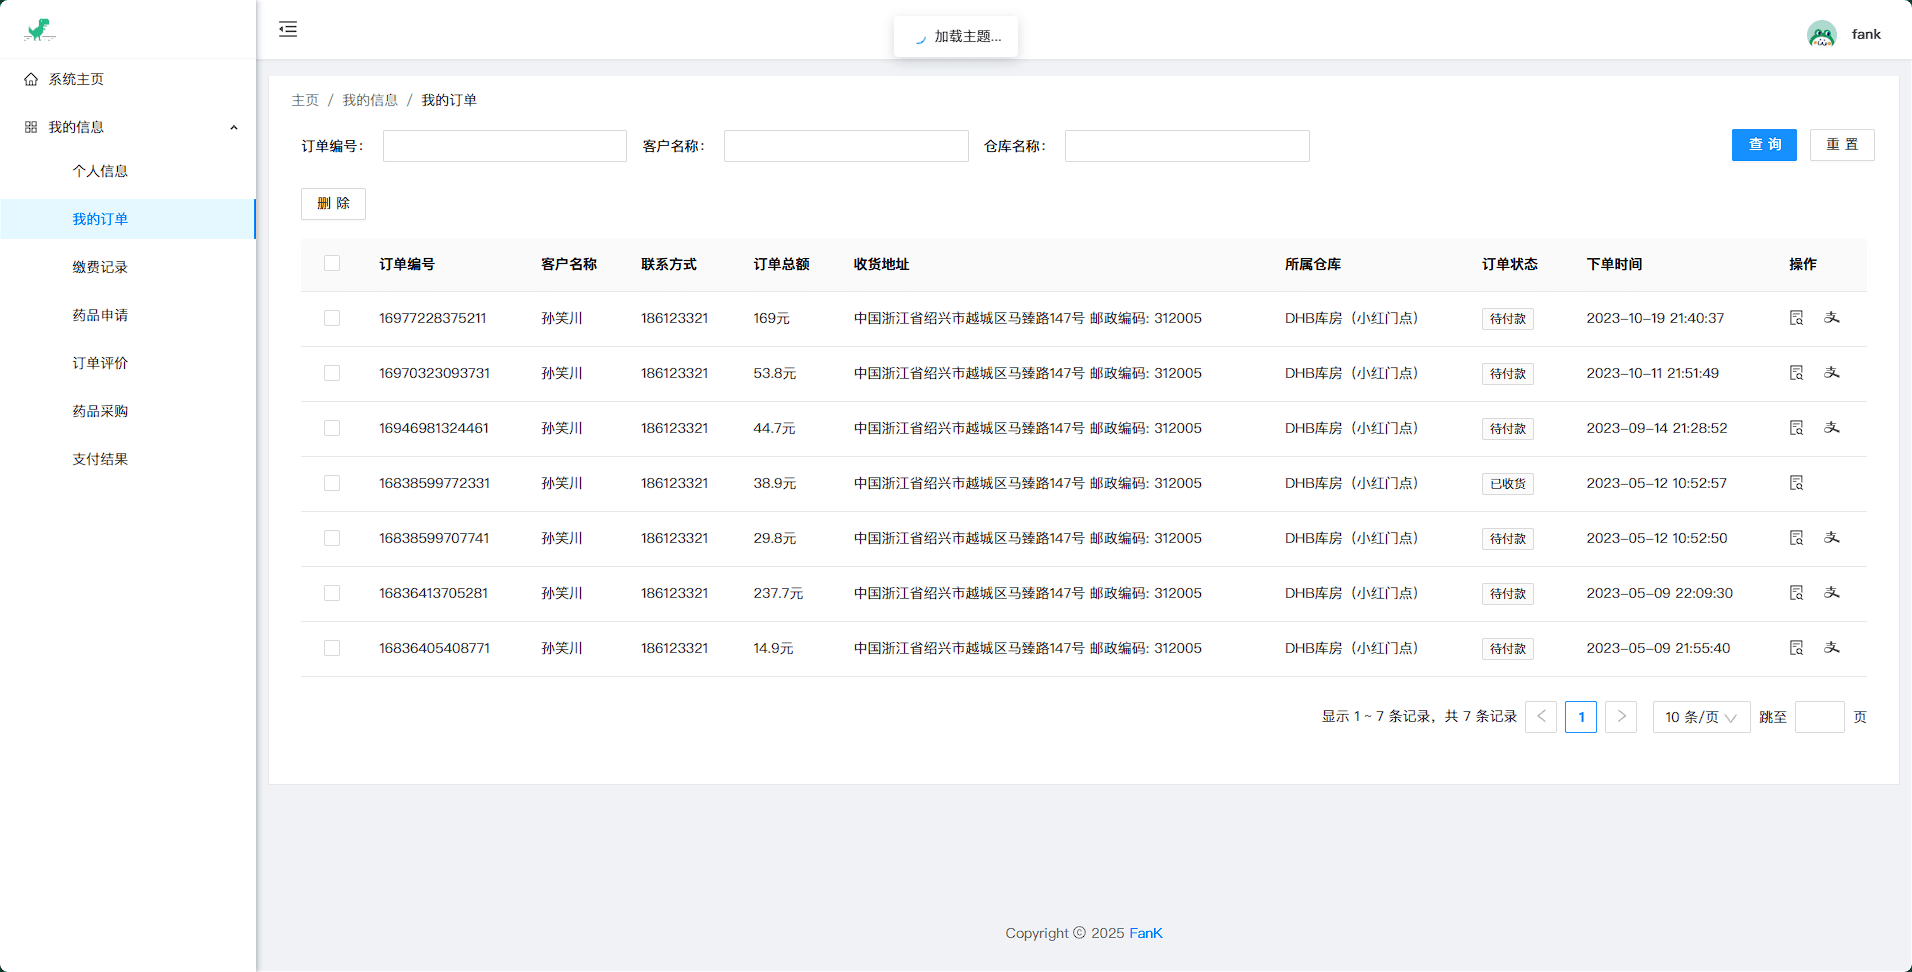View details of order 16977228375211

click(1796, 318)
